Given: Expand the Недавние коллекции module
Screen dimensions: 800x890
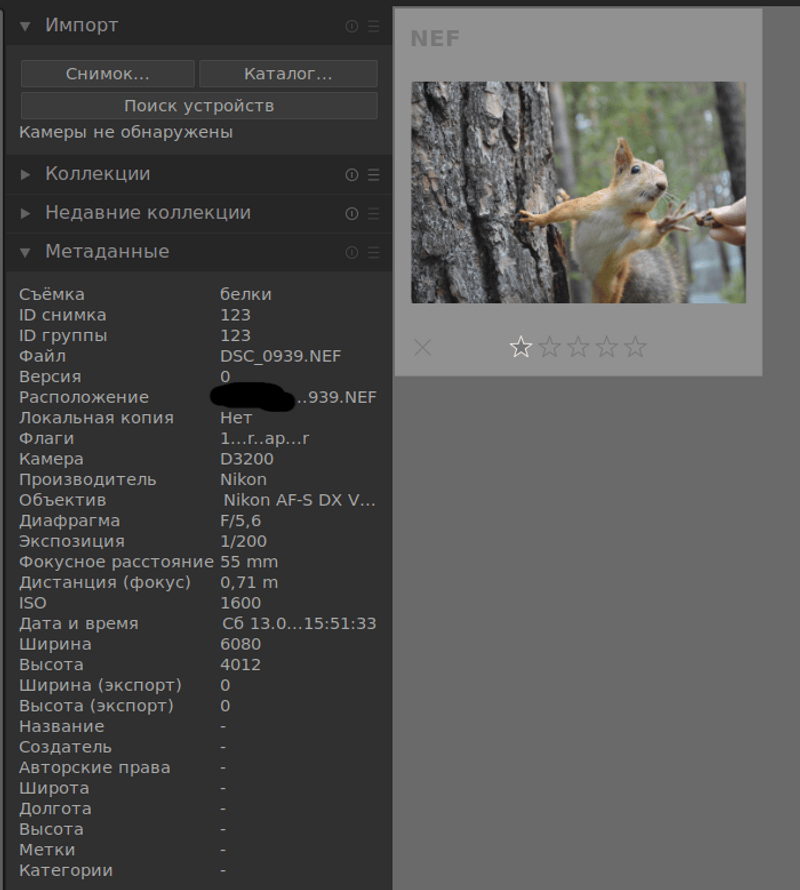Looking at the screenshot, I should pyautogui.click(x=25, y=213).
